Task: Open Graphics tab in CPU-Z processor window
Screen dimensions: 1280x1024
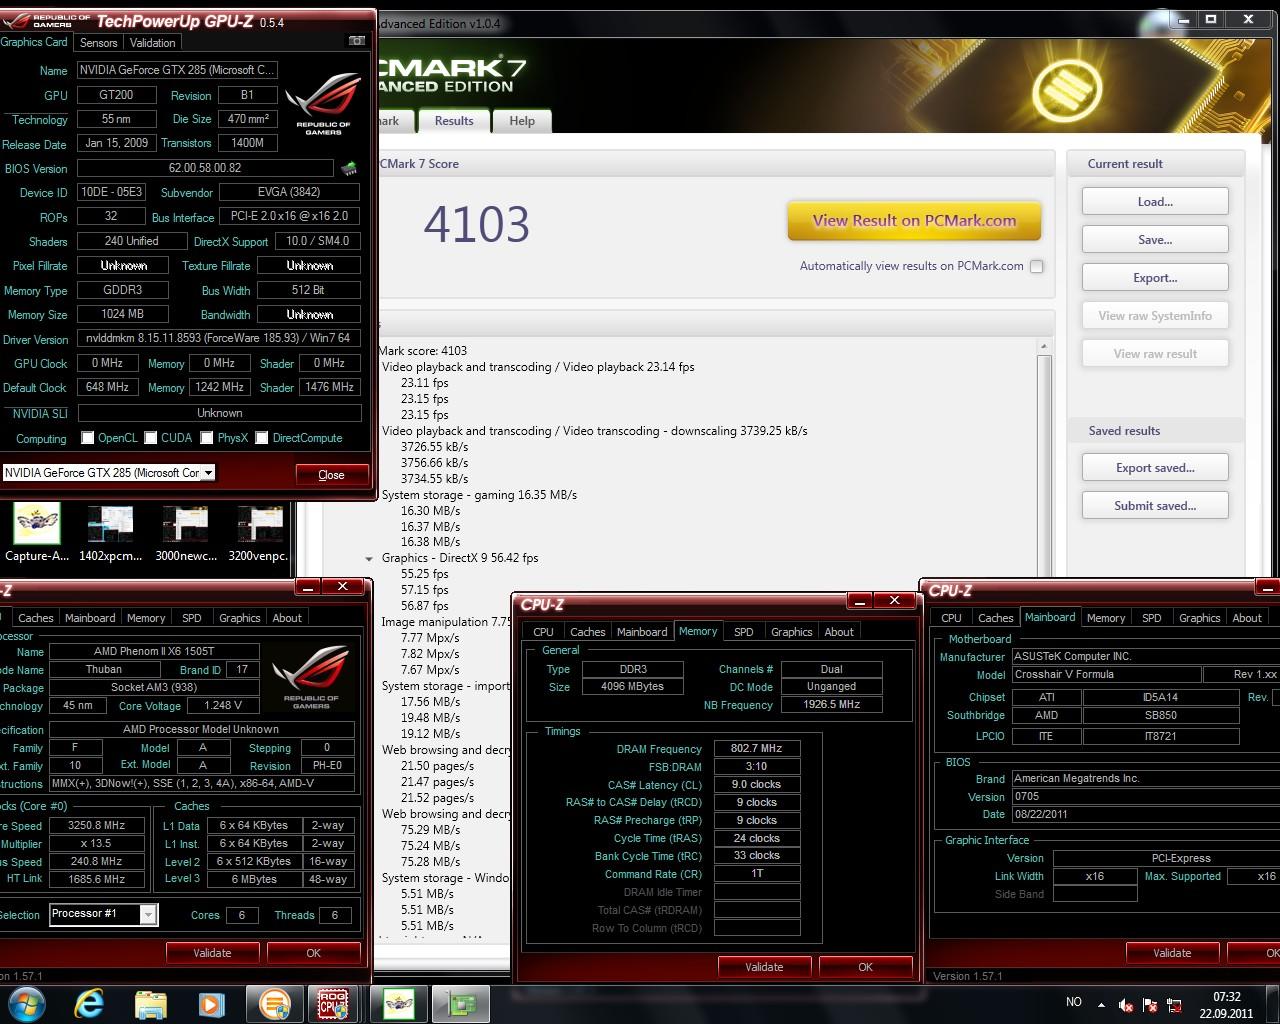Action: [x=239, y=618]
